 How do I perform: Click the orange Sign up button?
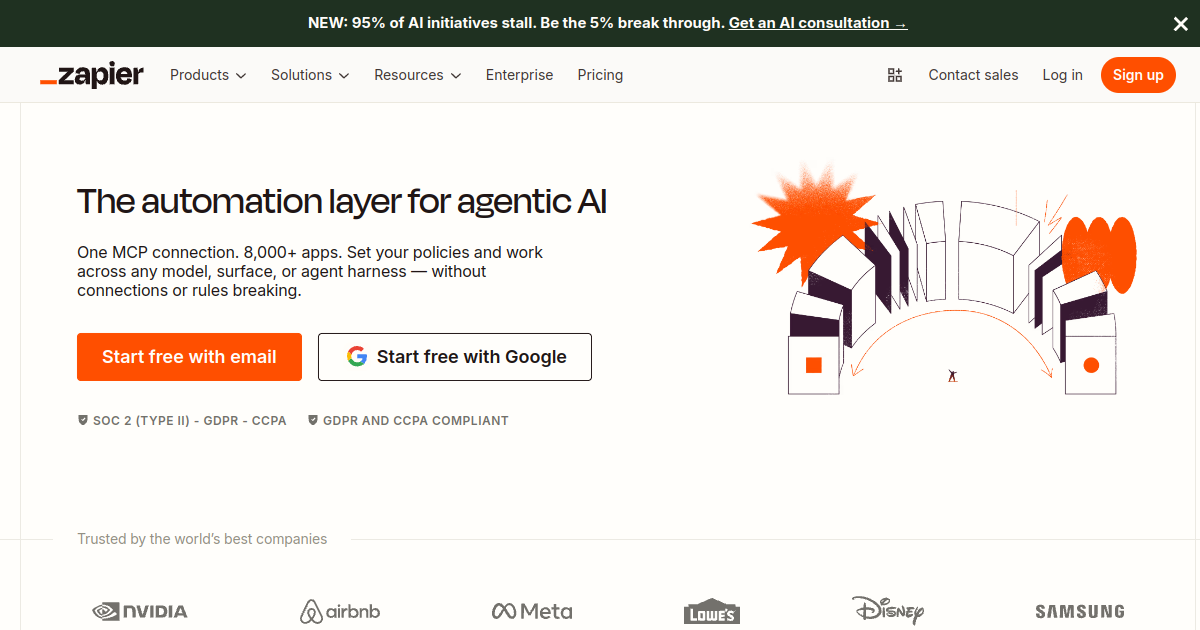(x=1138, y=75)
